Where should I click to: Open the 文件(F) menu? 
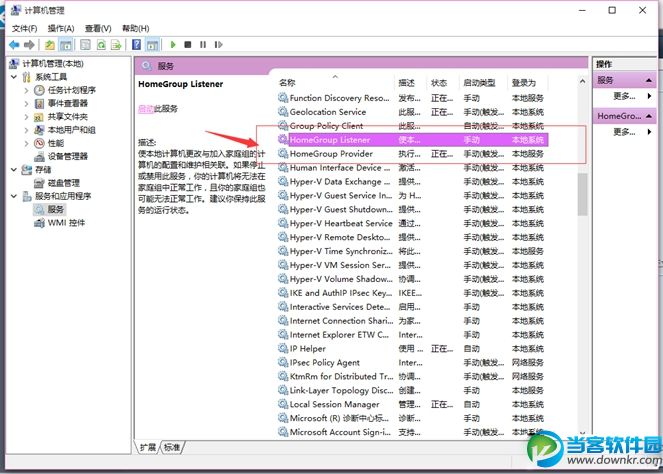[x=25, y=28]
